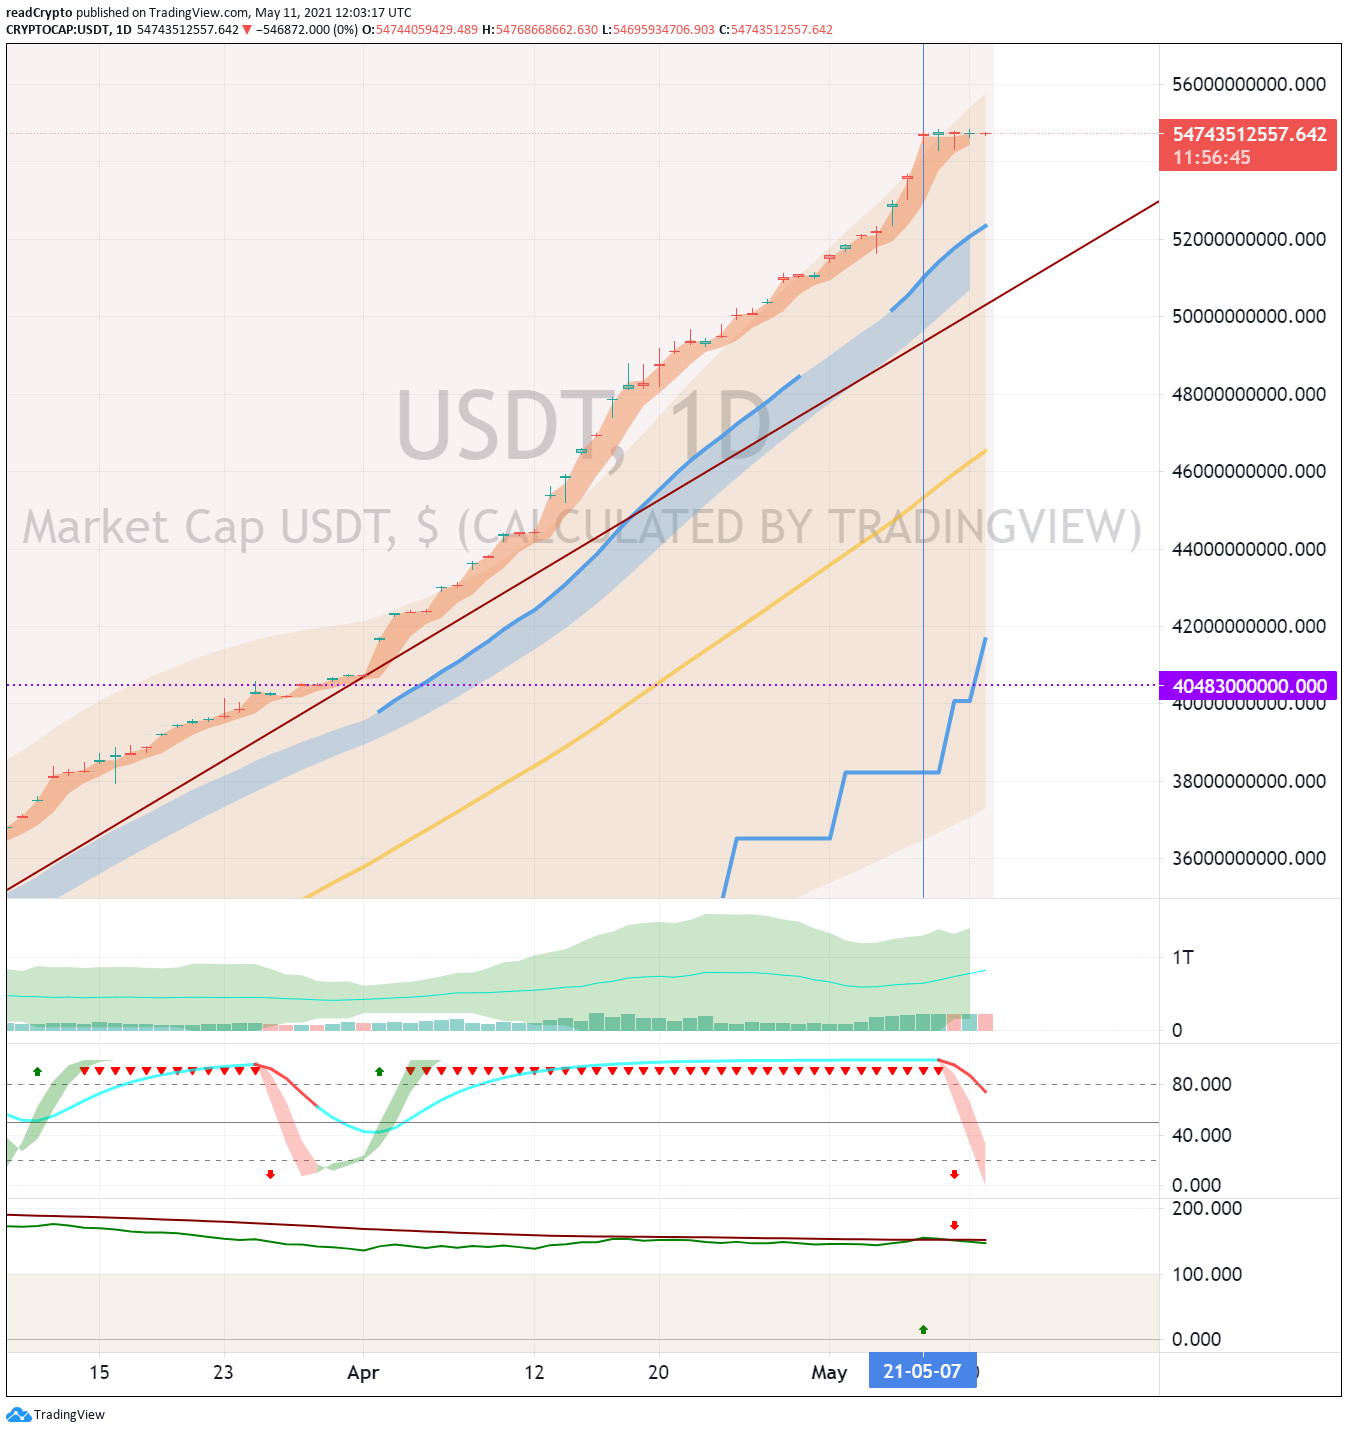Click the TradingView logo icon at the bottom
The height and width of the screenshot is (1433, 1348).
19,1414
